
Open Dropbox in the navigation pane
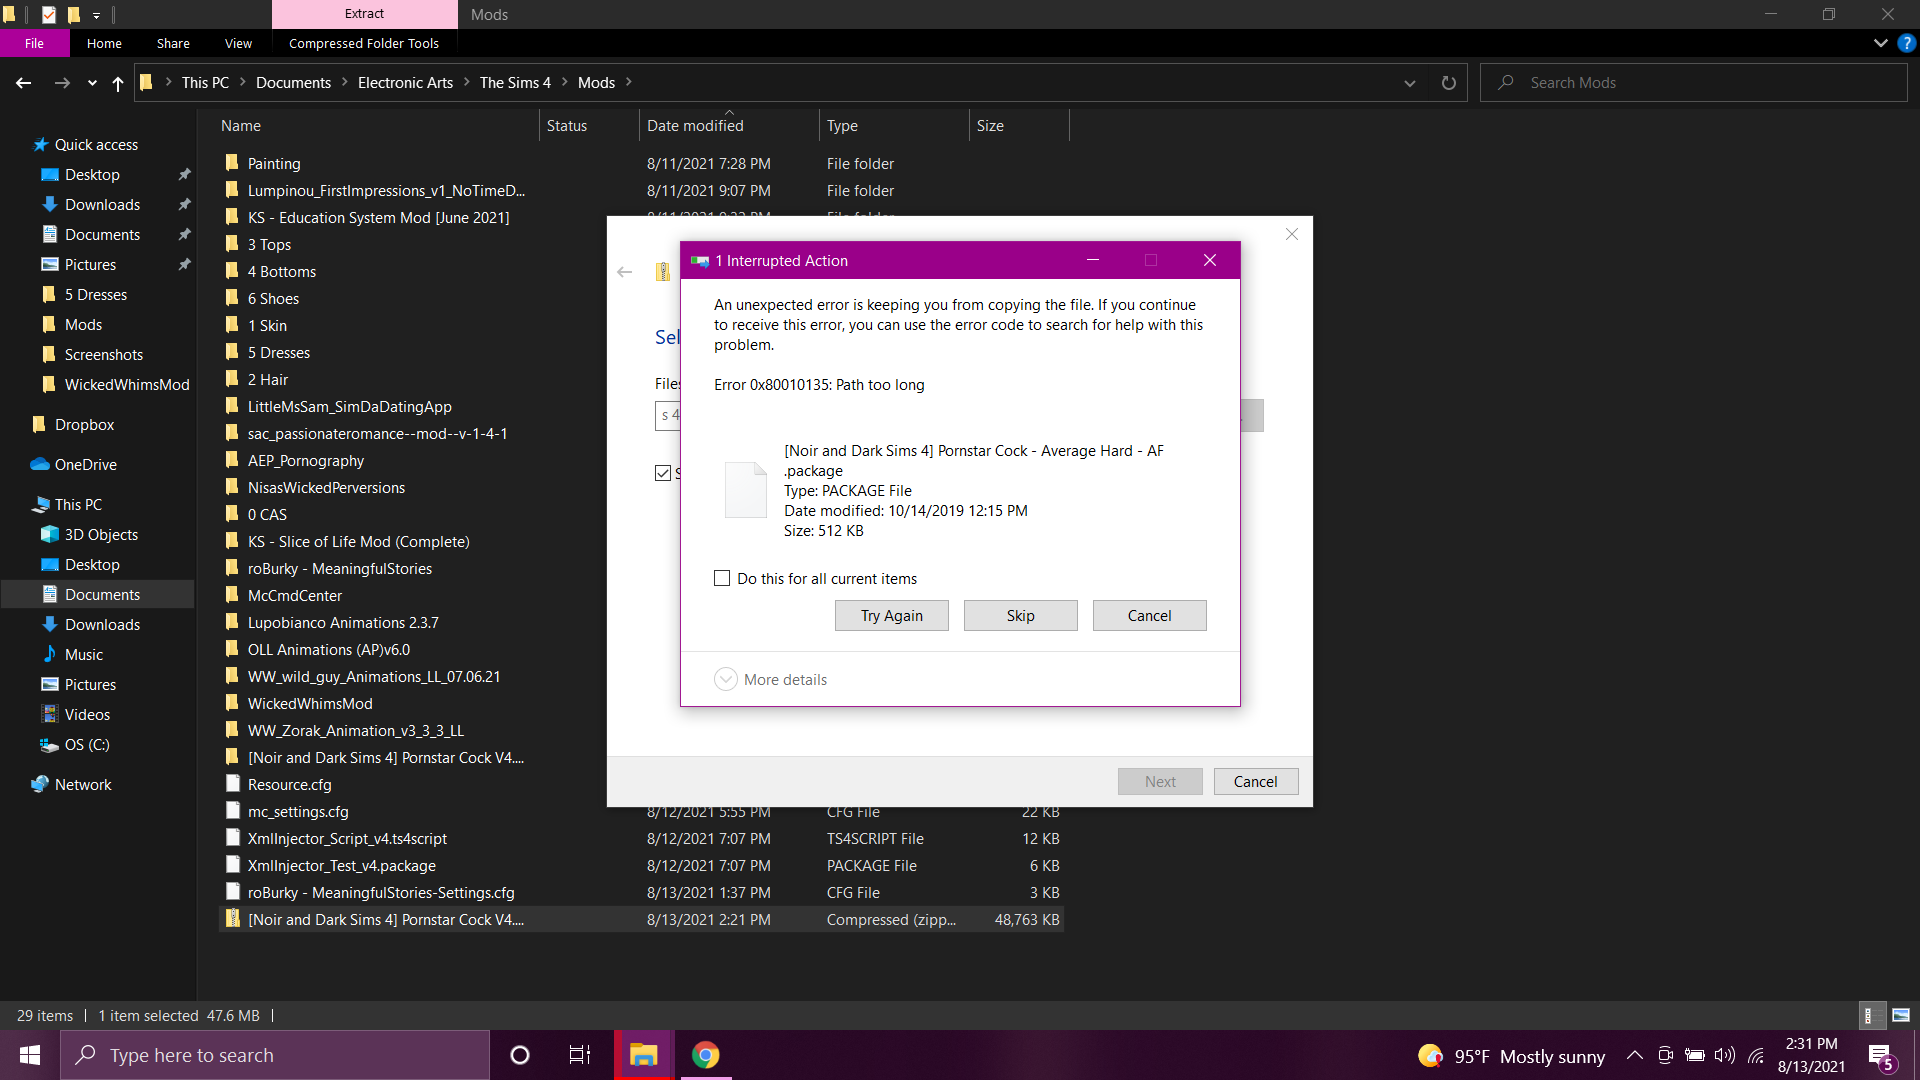click(x=84, y=425)
